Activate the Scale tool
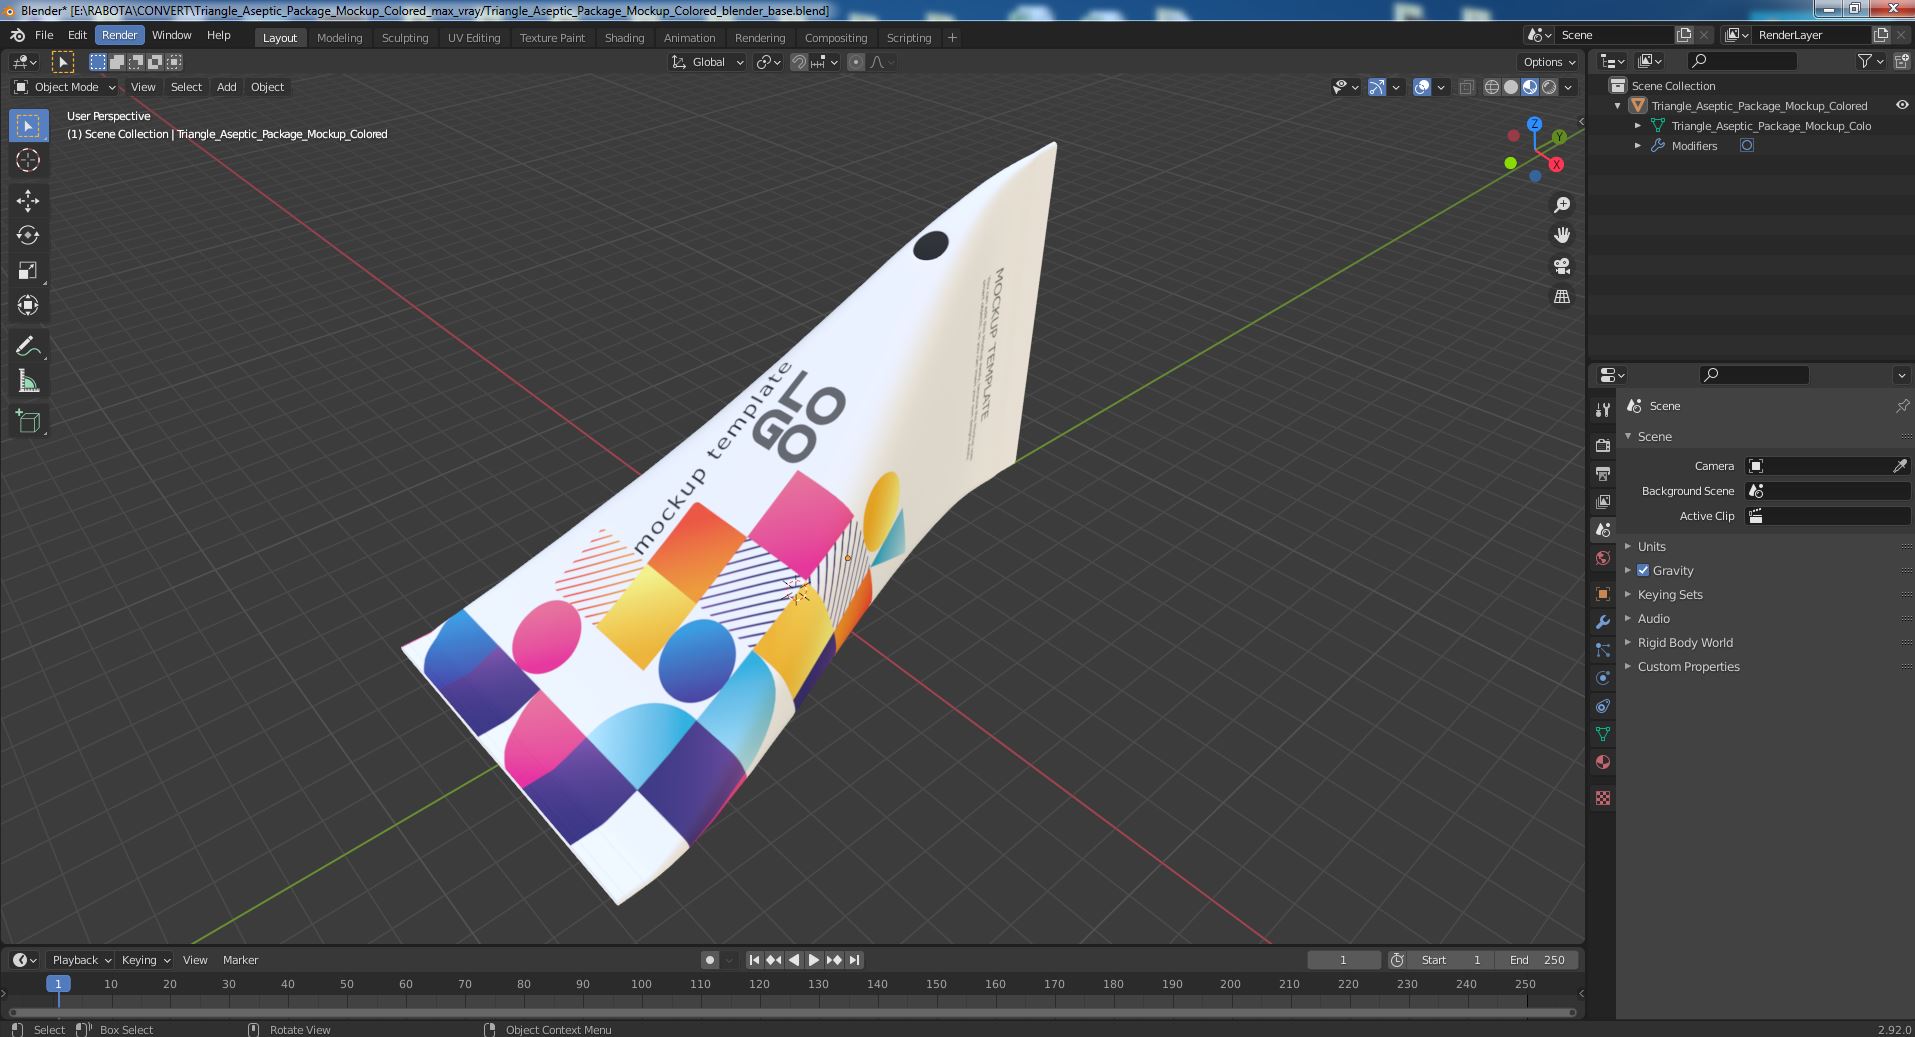Image resolution: width=1915 pixels, height=1037 pixels. click(28, 271)
